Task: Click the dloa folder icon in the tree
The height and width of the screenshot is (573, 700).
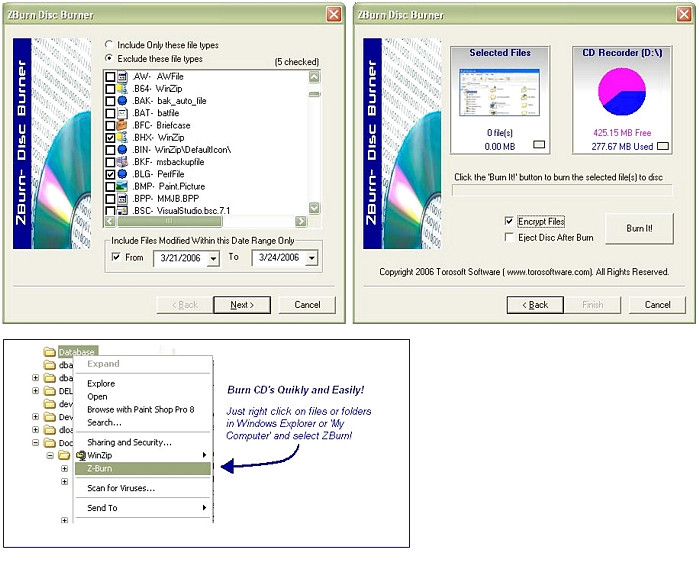Action: (50, 430)
